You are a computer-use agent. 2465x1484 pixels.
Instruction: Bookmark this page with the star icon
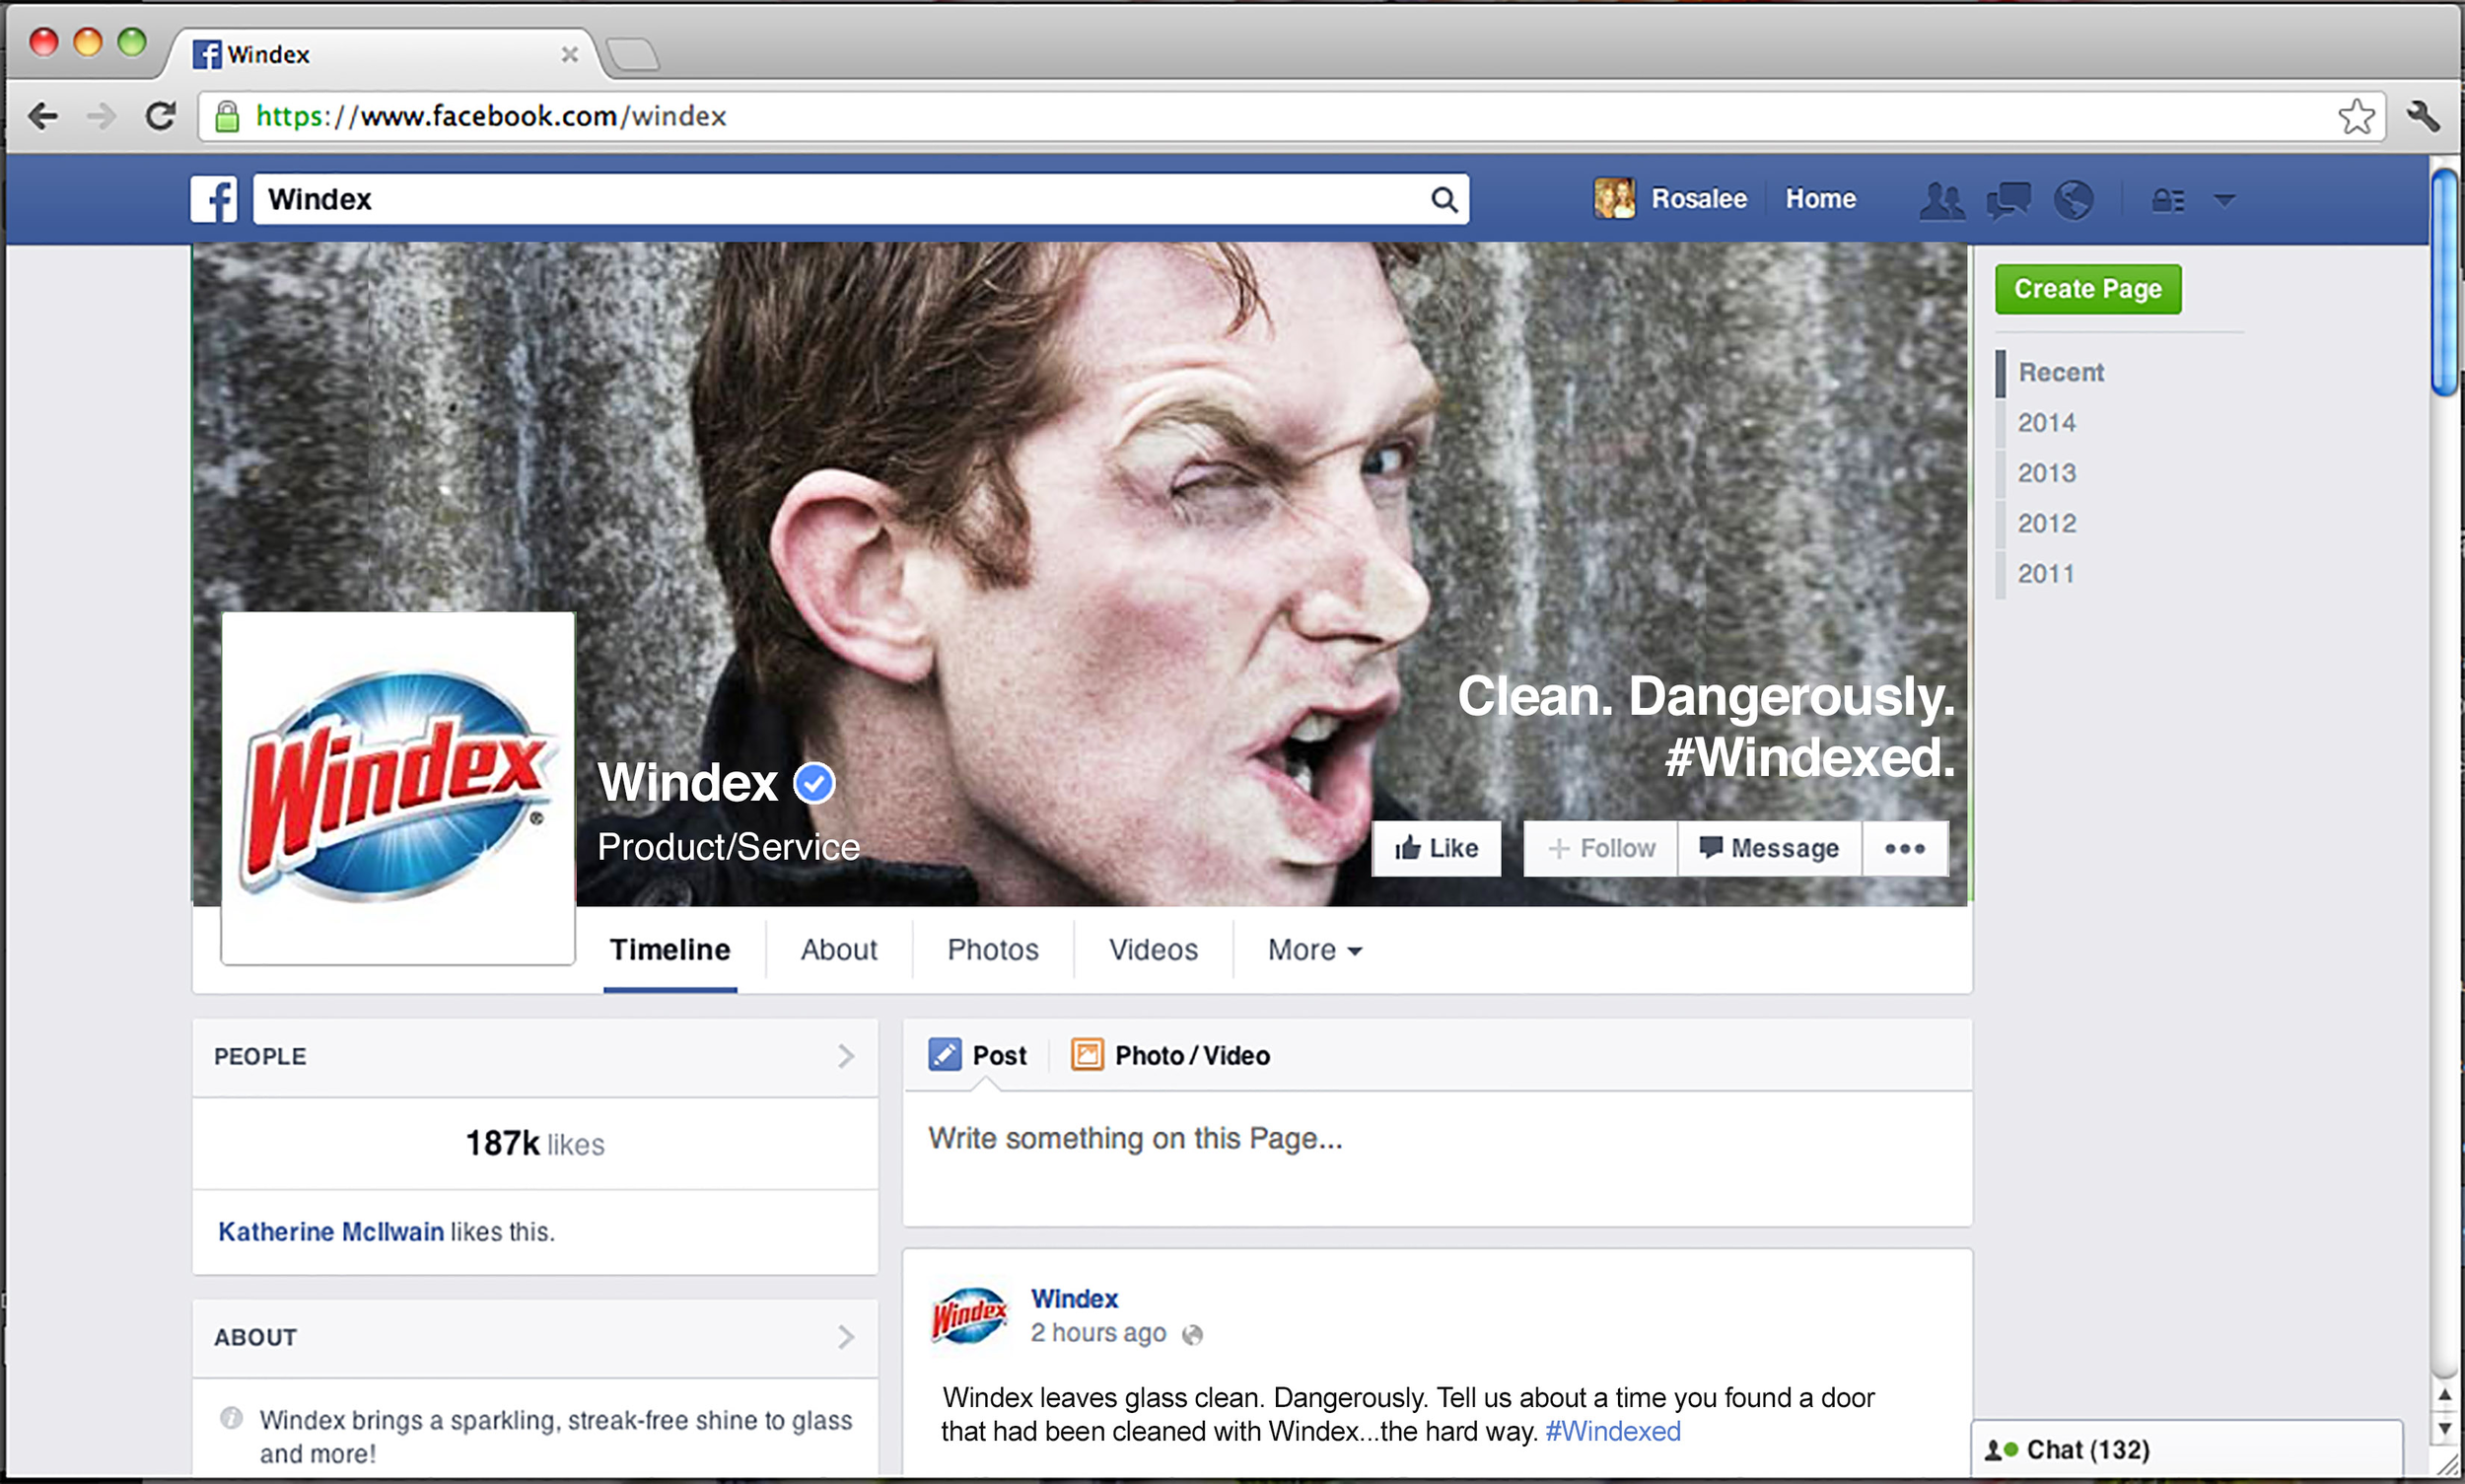[x=2356, y=116]
